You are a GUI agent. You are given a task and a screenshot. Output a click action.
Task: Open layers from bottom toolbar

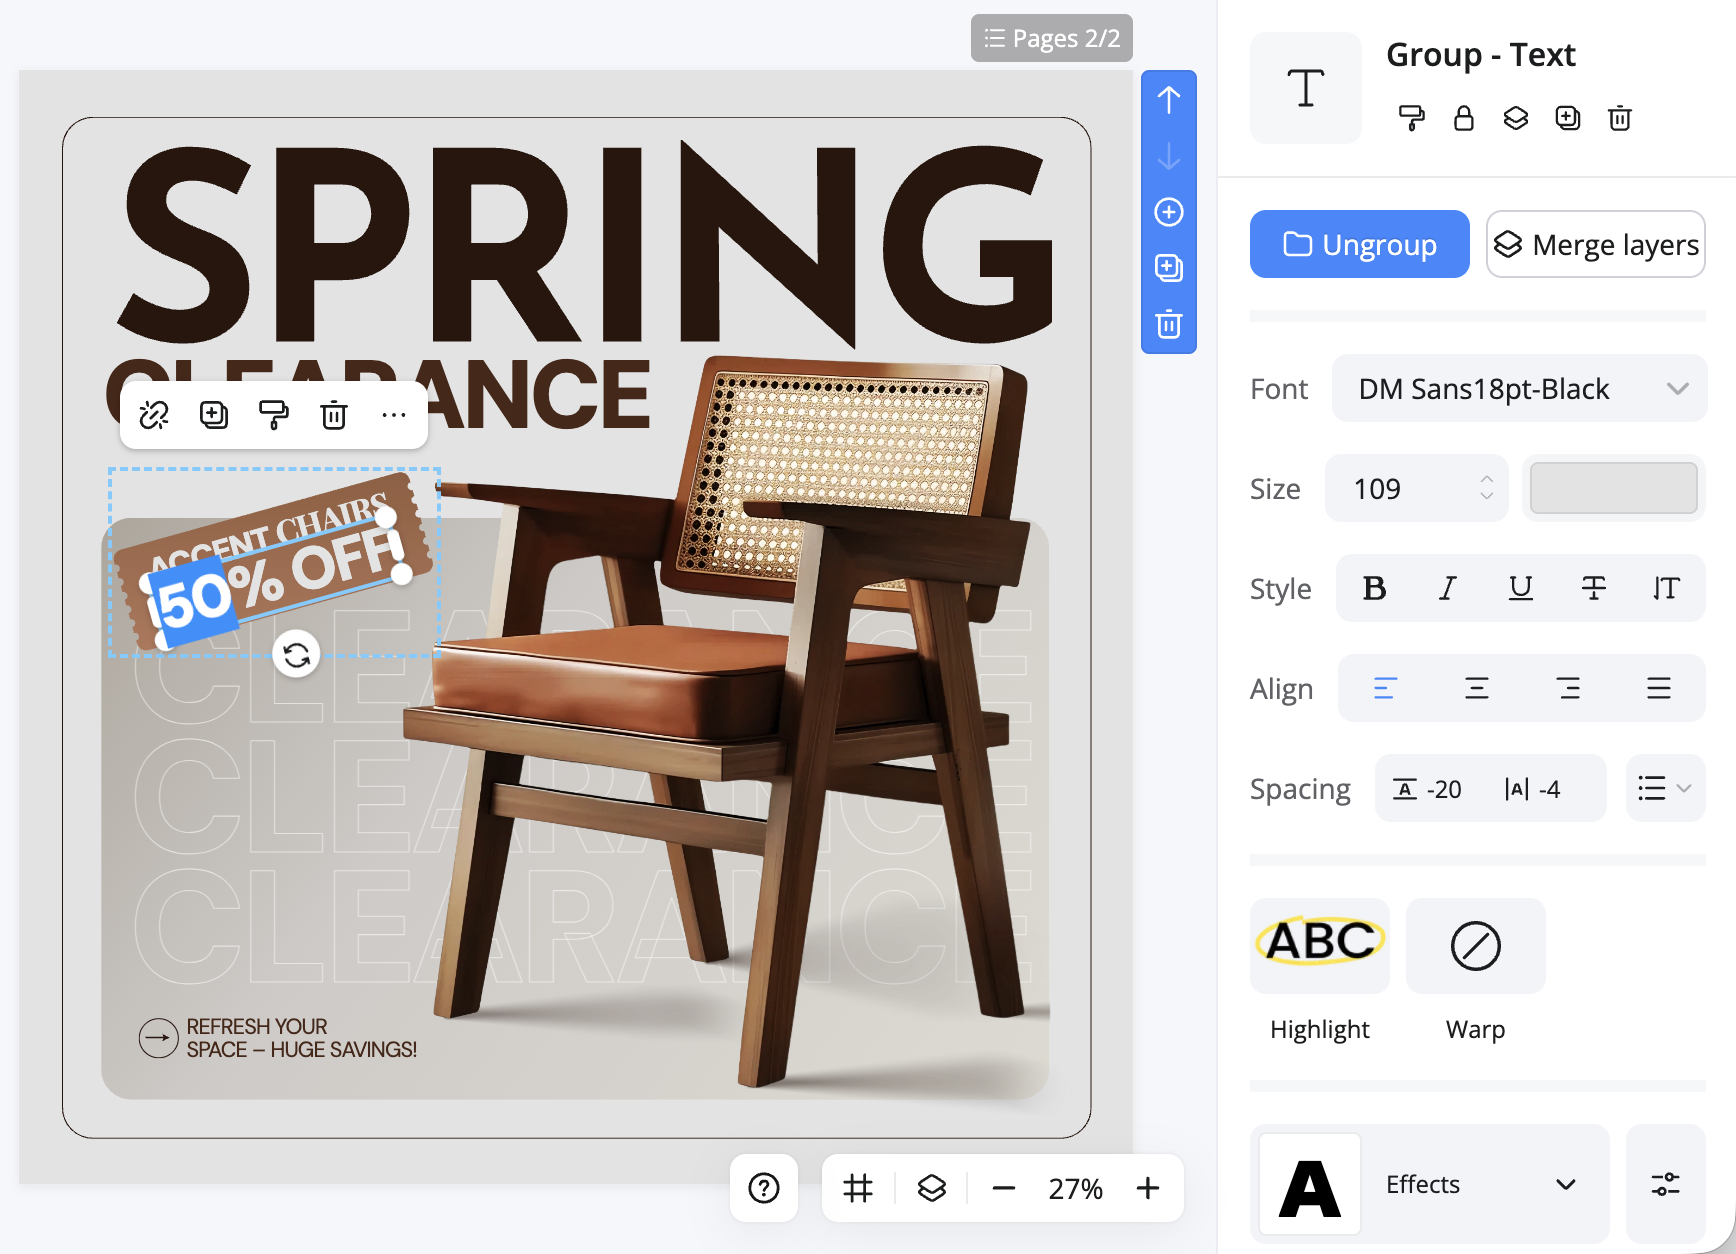pyautogui.click(x=931, y=1188)
